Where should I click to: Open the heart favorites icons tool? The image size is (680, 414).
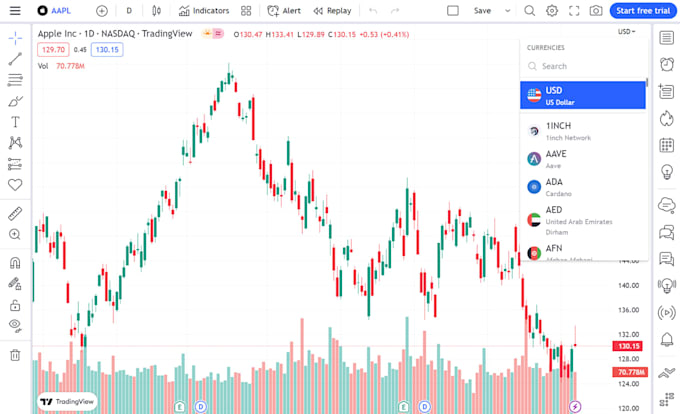click(x=15, y=185)
